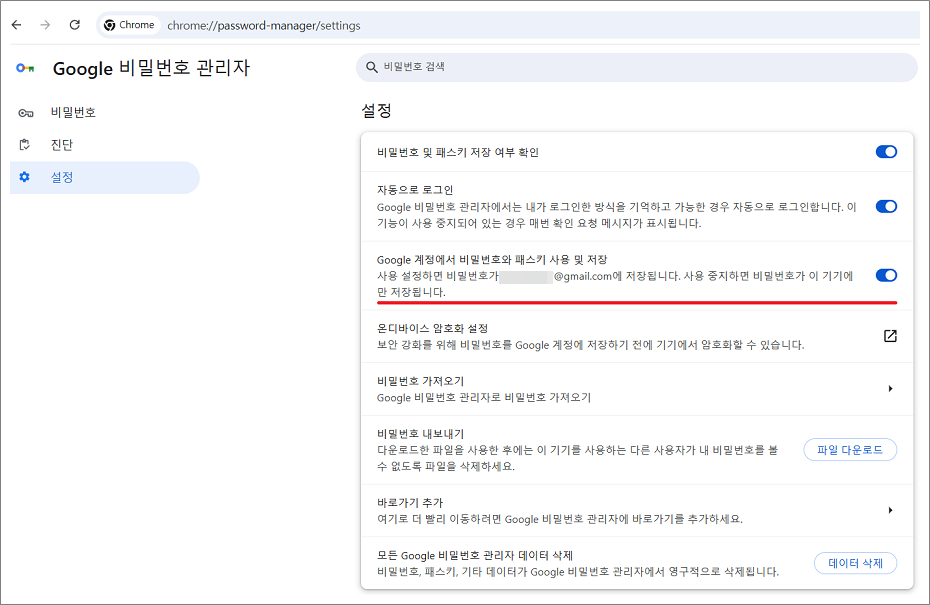Viewport: 930px width, 605px height.
Task: Click the 자동으로 로그인 heading text
Action: click(415, 190)
